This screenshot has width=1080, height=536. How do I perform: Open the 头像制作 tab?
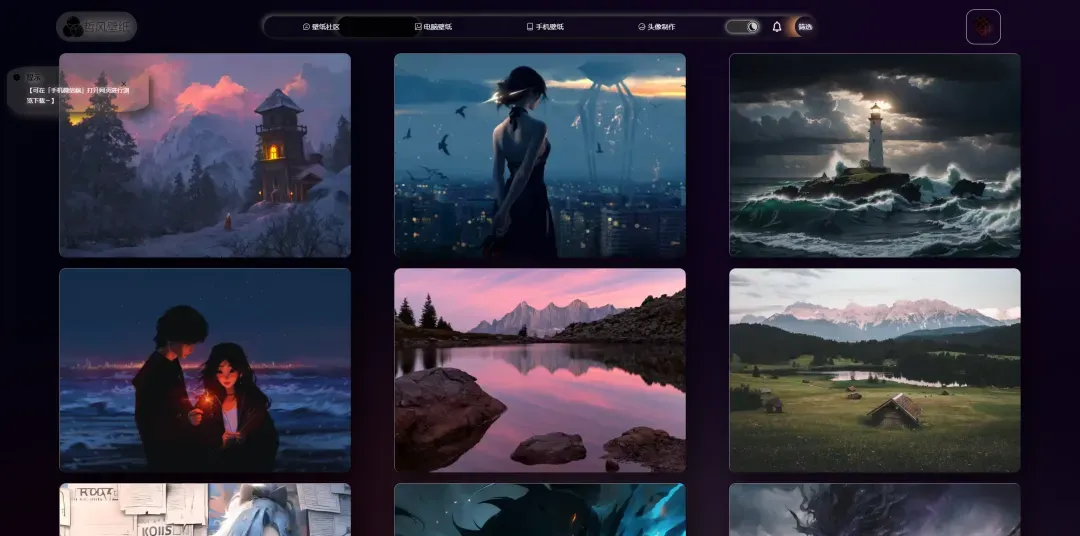[656, 27]
